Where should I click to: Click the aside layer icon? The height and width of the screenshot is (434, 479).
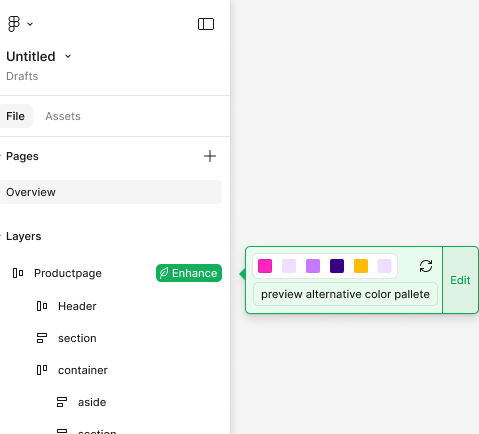click(x=62, y=402)
